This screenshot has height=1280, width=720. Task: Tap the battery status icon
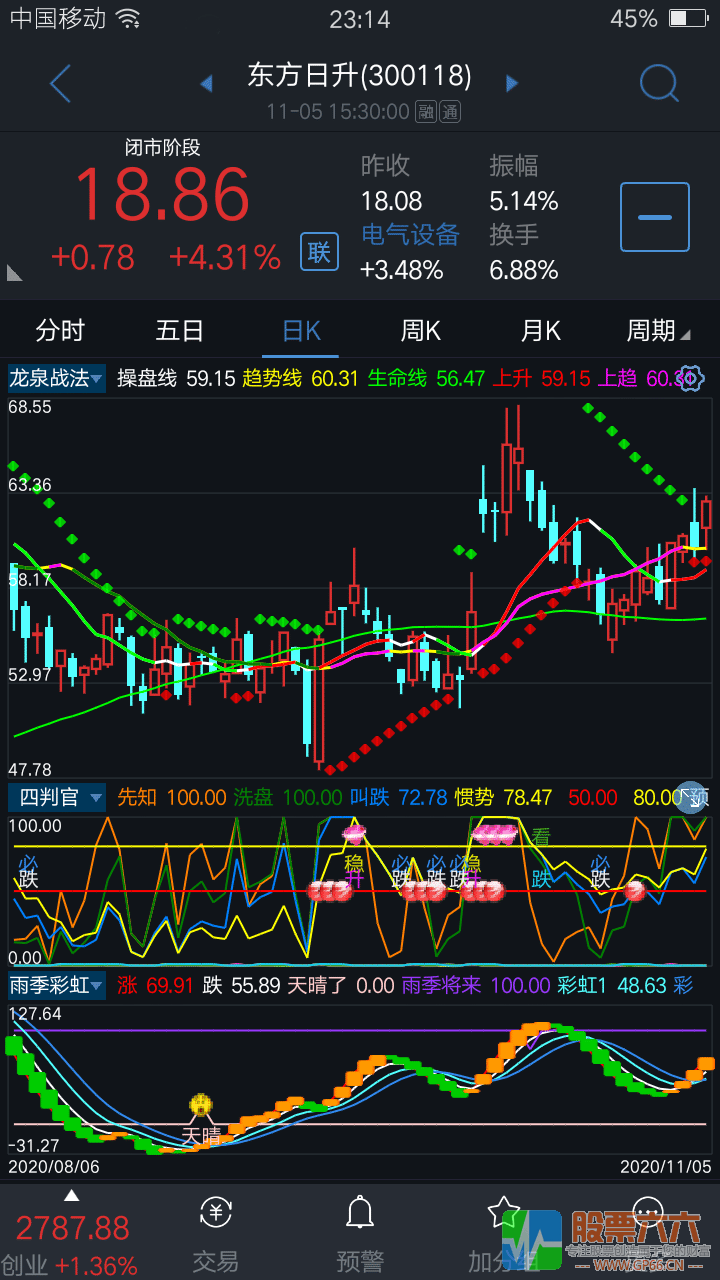[689, 18]
